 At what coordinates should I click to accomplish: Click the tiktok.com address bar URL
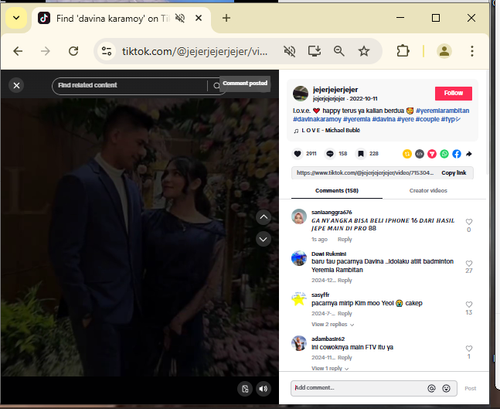(195, 51)
